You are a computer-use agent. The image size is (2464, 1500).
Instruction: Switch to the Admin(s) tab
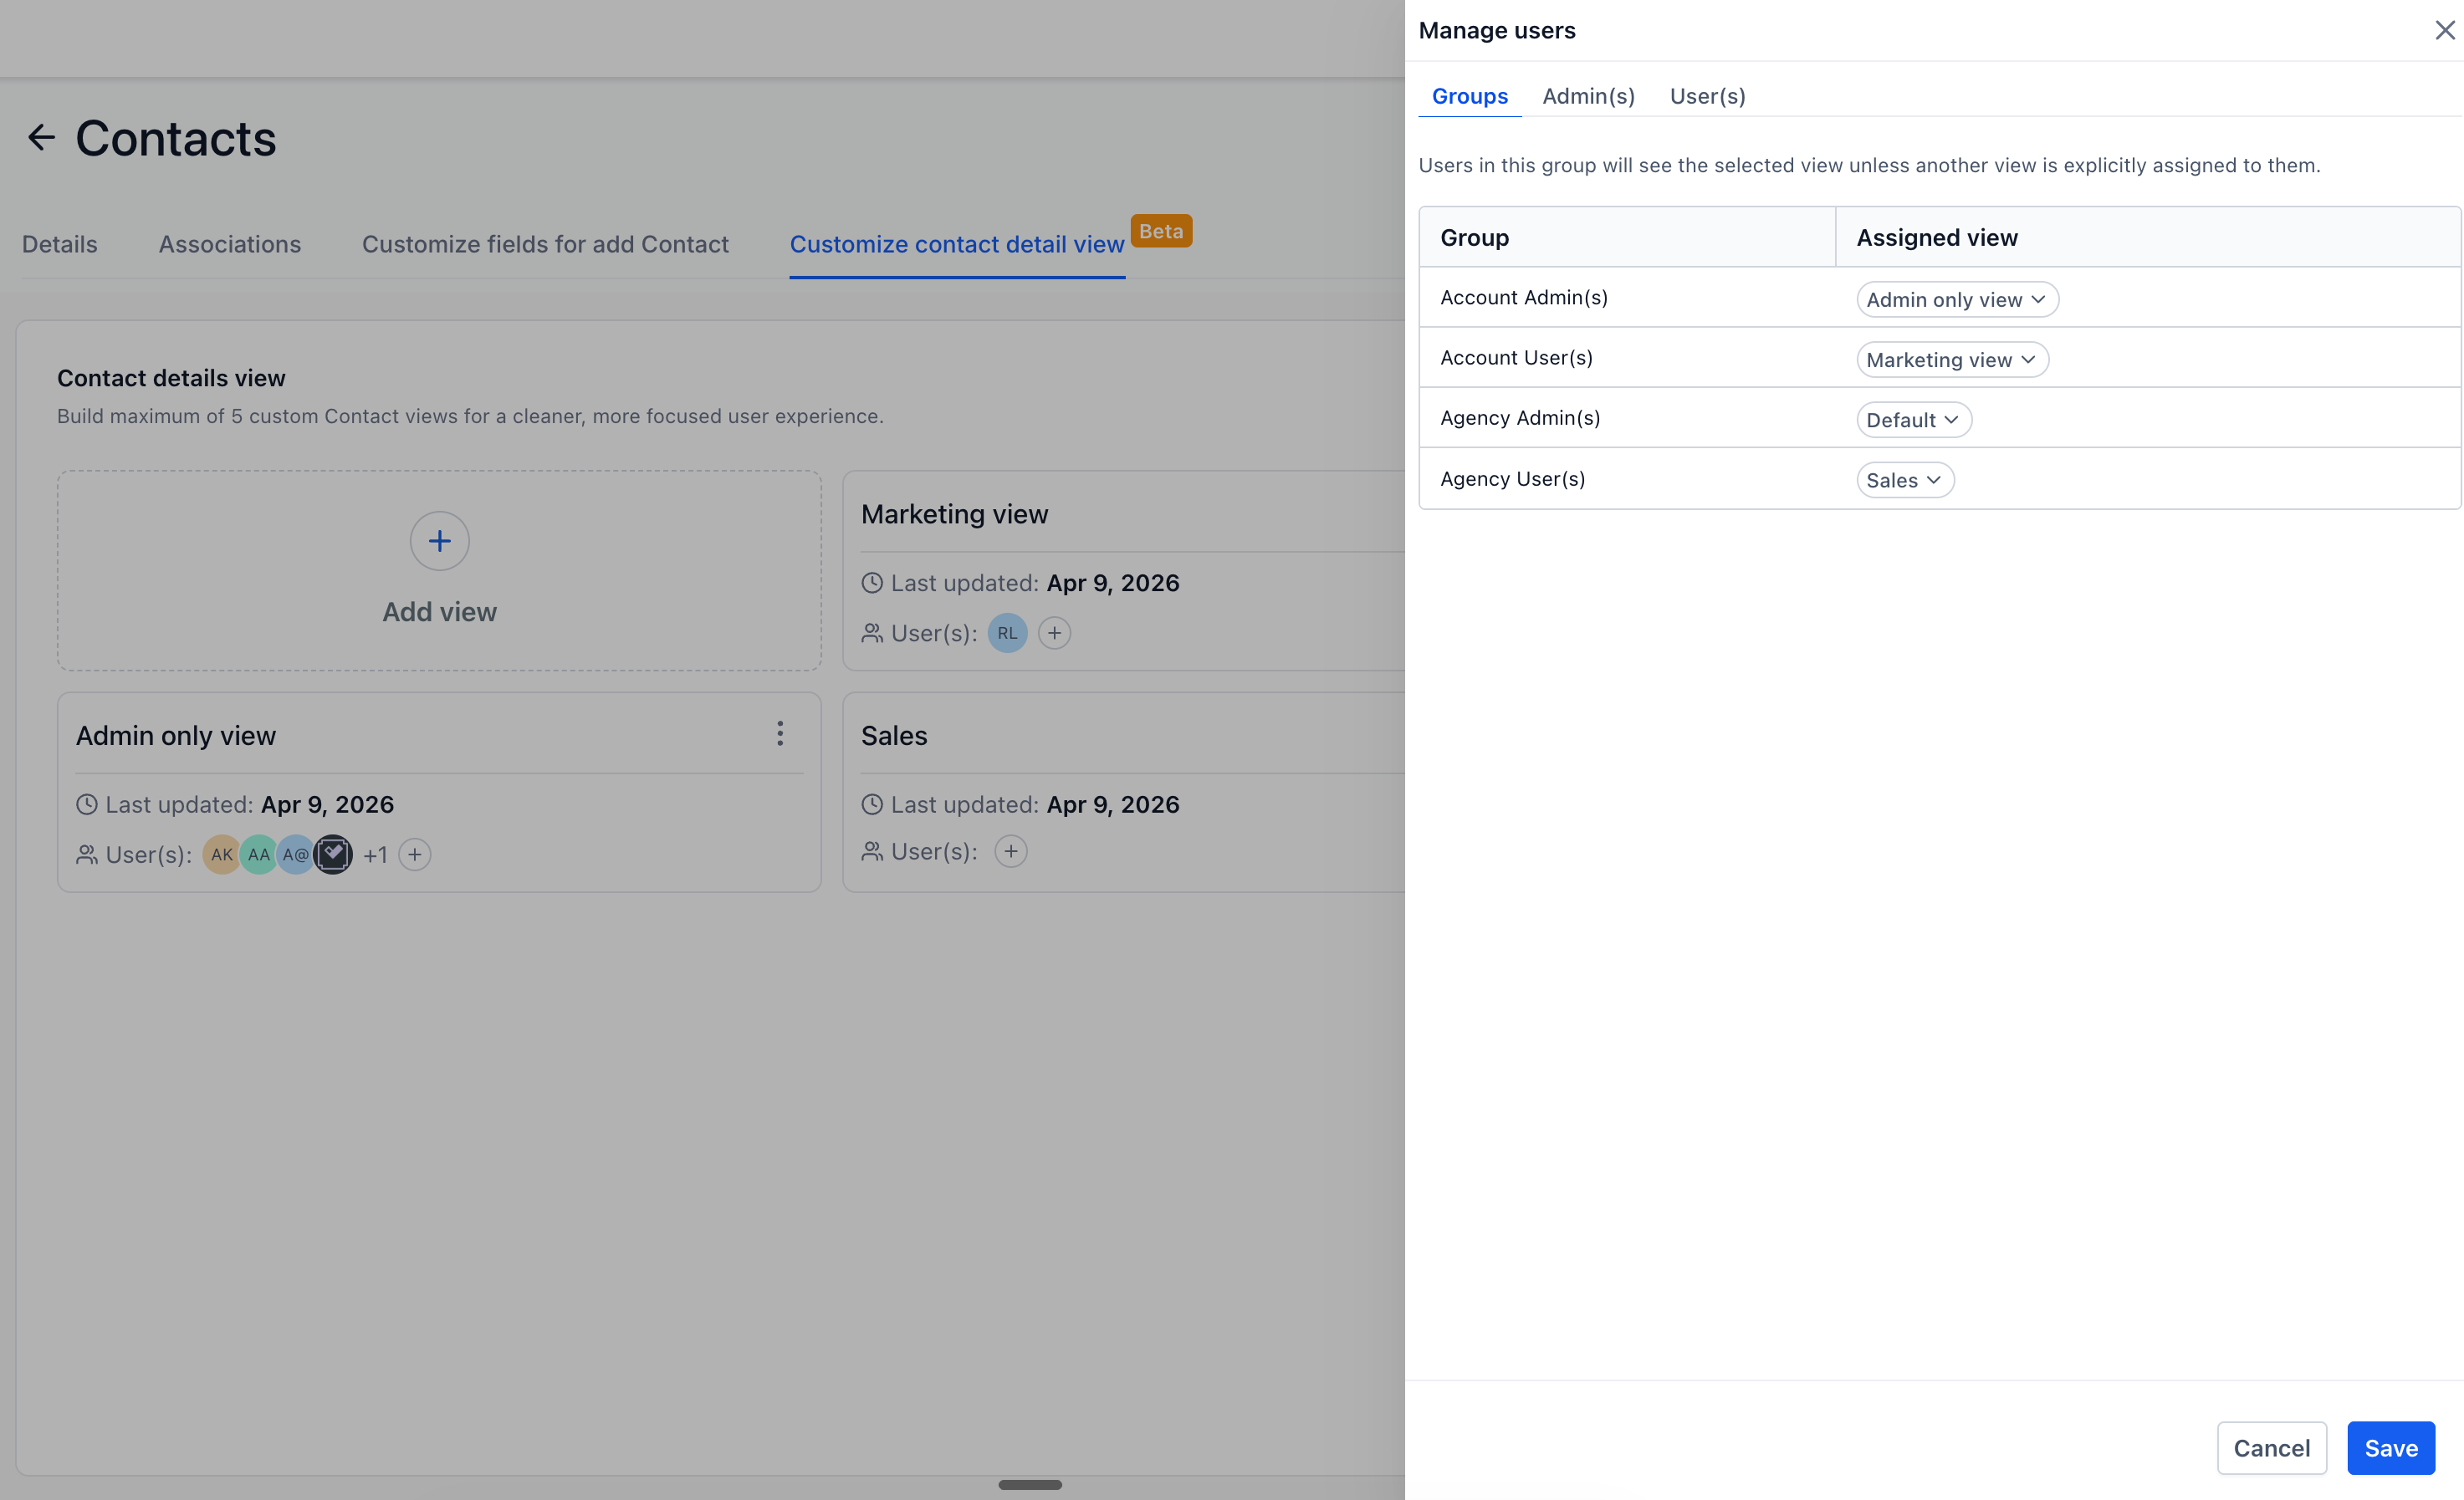[x=1588, y=96]
